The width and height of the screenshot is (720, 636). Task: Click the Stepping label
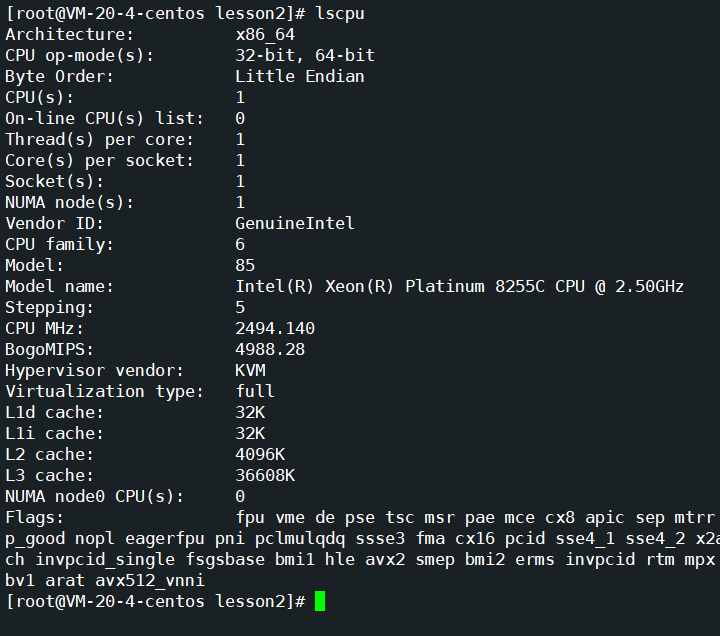50,307
